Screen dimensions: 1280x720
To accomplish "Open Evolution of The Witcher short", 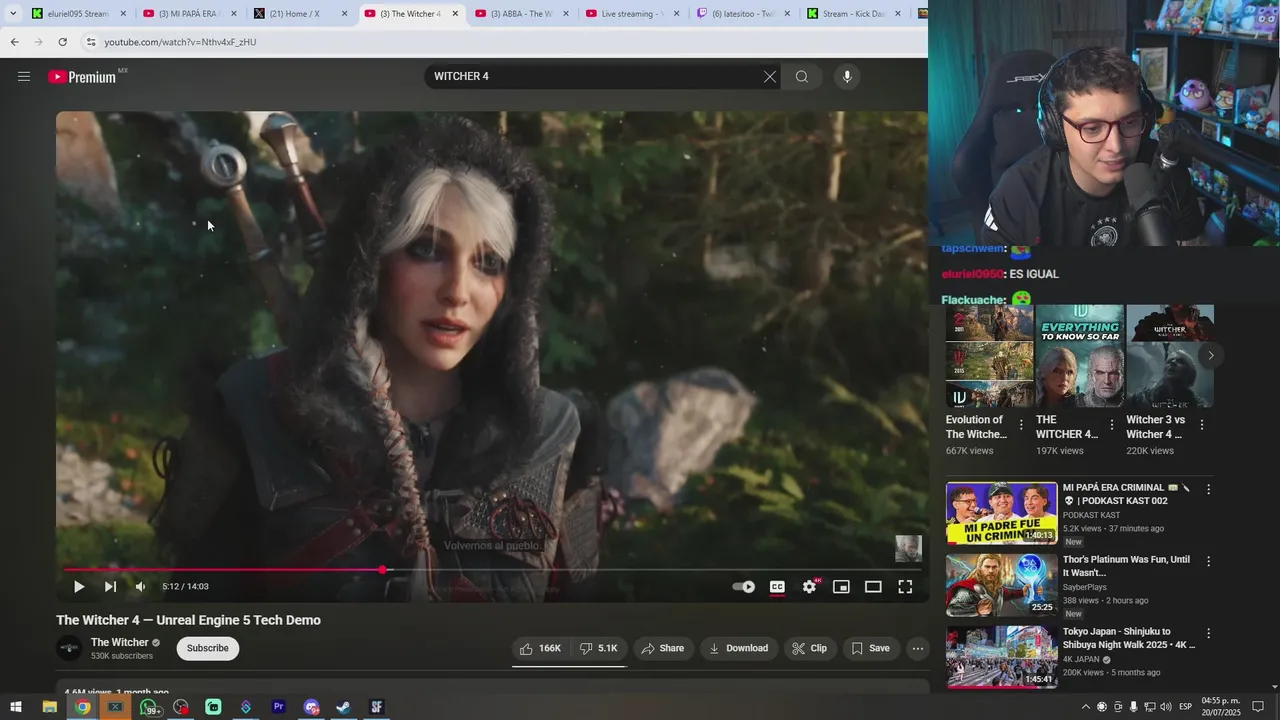I will pos(989,356).
